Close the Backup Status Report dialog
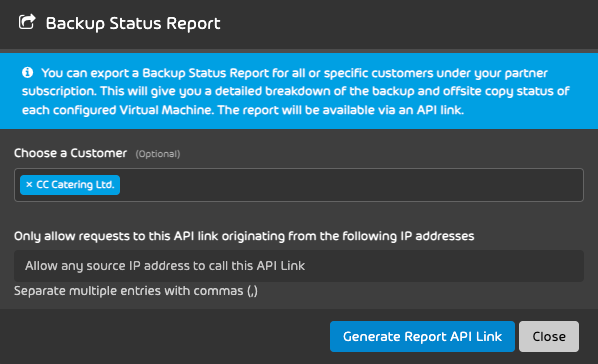Image resolution: width=598 pixels, height=364 pixels. [x=549, y=336]
